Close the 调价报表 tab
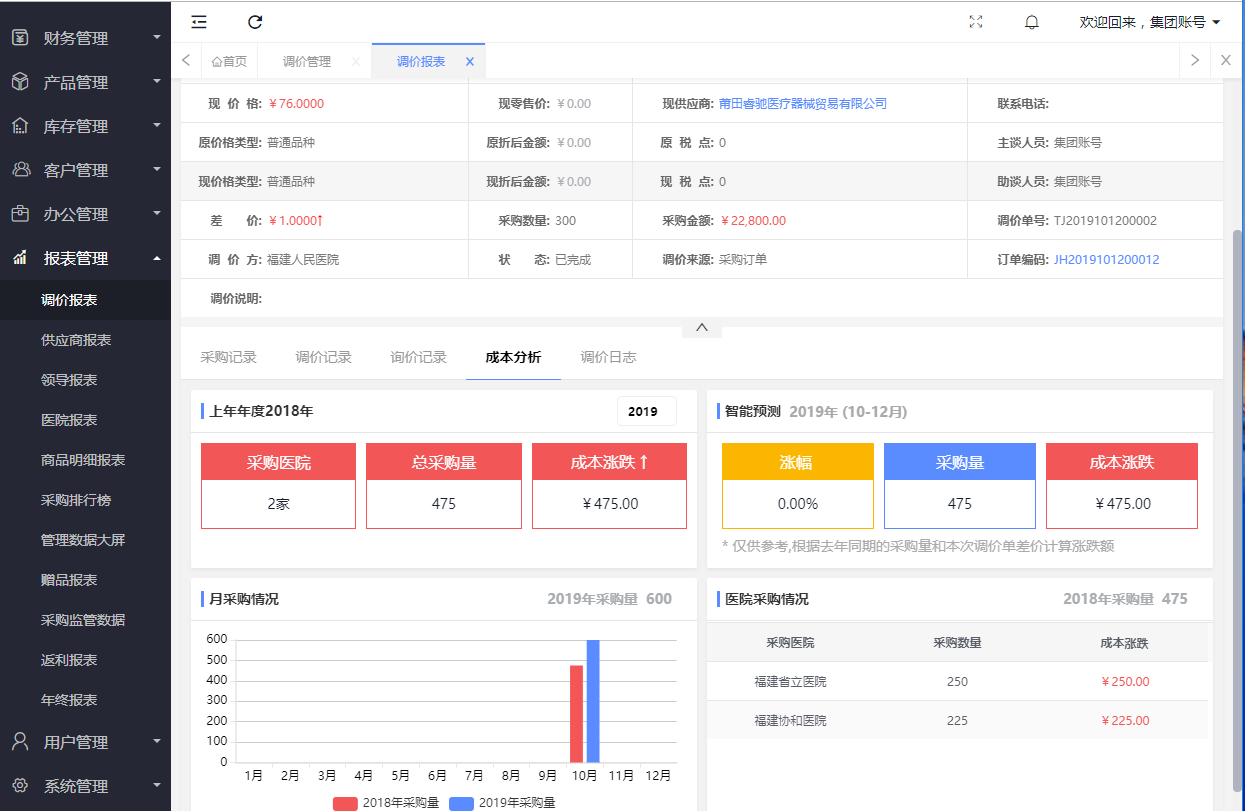 [470, 61]
